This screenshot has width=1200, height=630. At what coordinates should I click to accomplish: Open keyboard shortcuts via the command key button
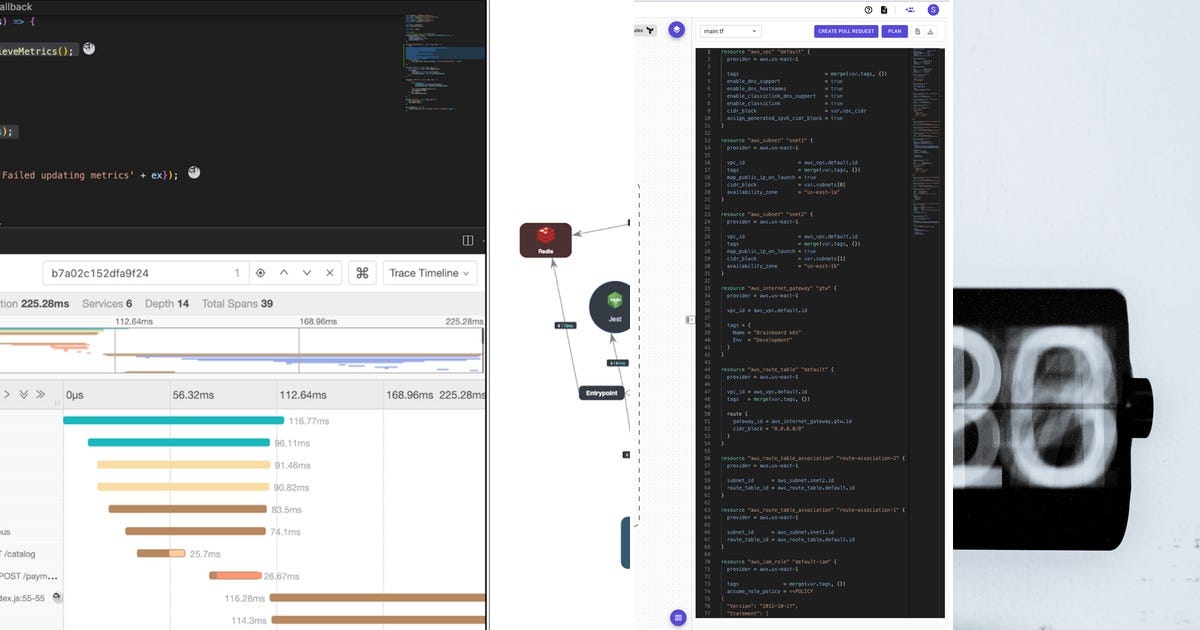point(362,273)
